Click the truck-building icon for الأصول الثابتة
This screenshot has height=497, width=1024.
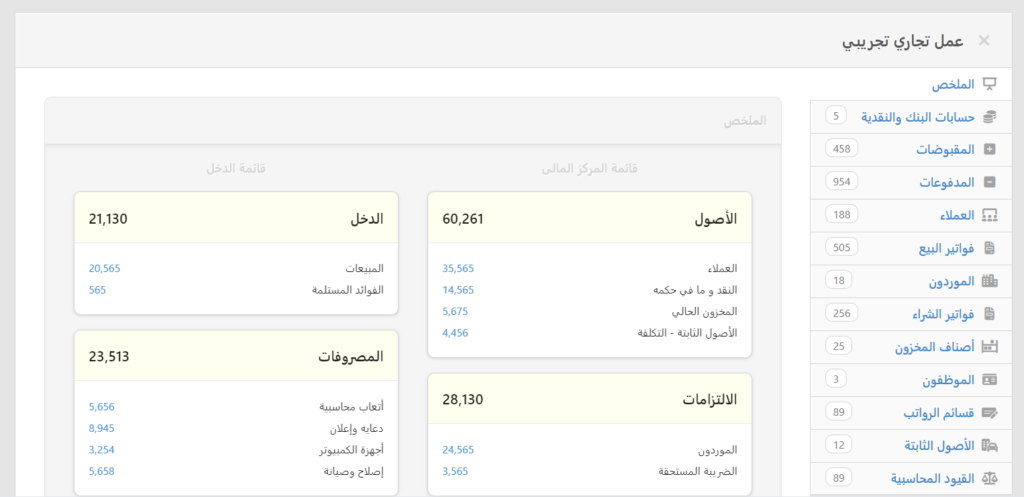[x=990, y=445]
